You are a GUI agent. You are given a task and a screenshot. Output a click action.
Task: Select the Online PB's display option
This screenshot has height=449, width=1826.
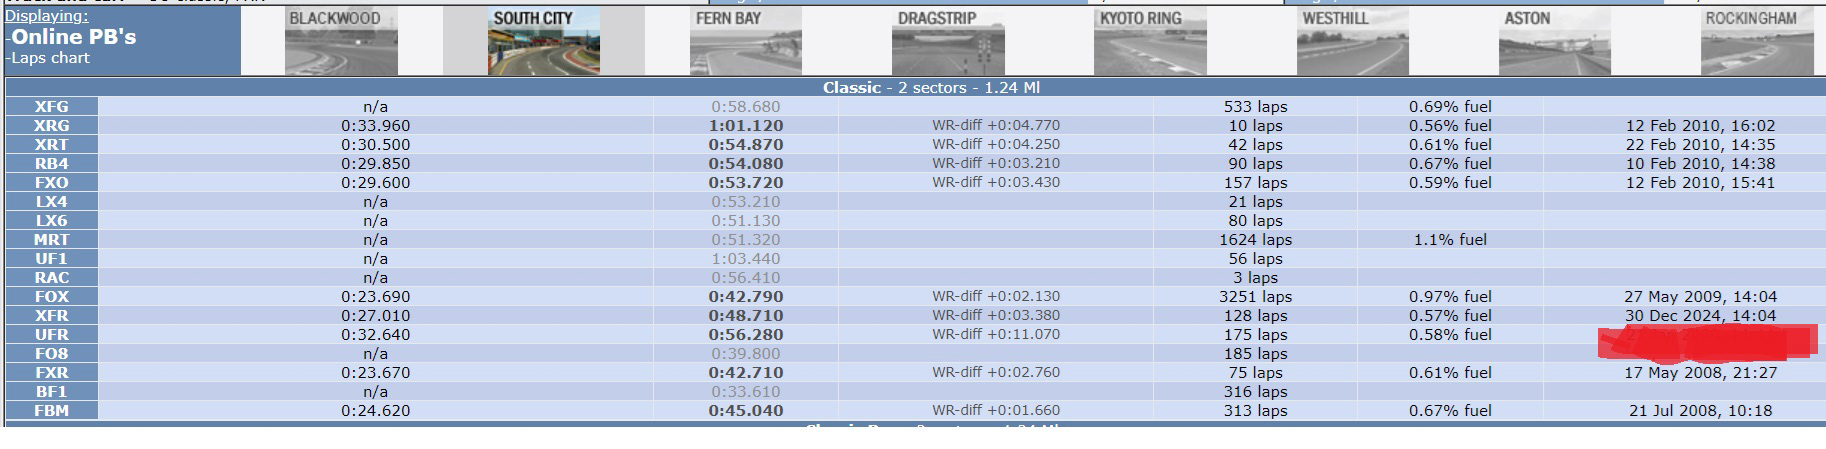[x=73, y=37]
